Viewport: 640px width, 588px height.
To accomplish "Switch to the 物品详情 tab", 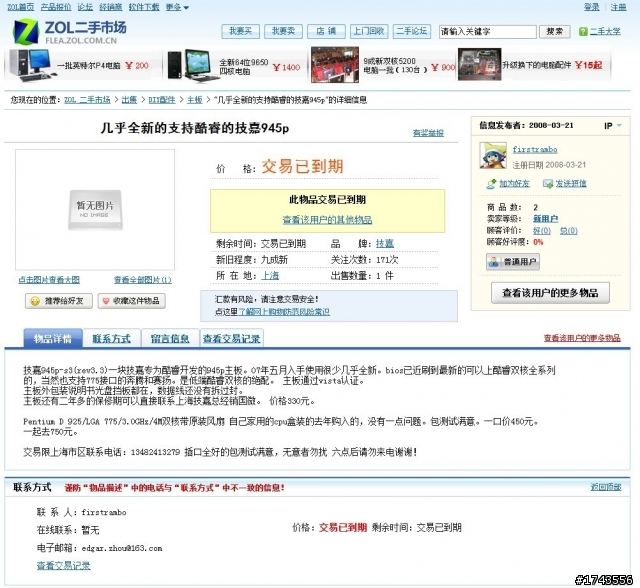I will click(x=53, y=338).
